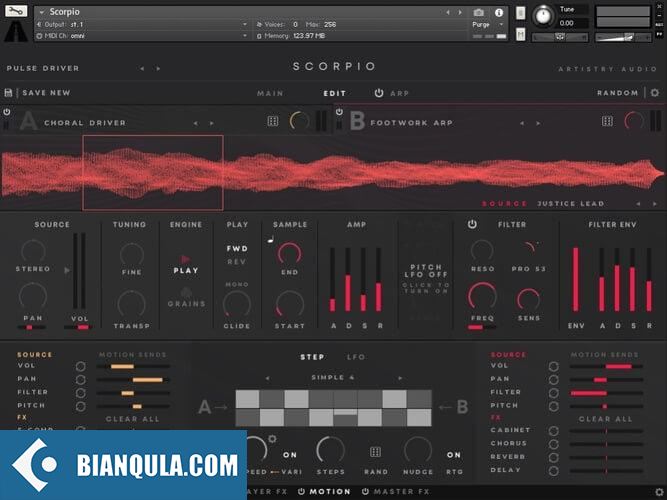
Task: Click the source link arrow beside STEREO knob
Action: [67, 270]
